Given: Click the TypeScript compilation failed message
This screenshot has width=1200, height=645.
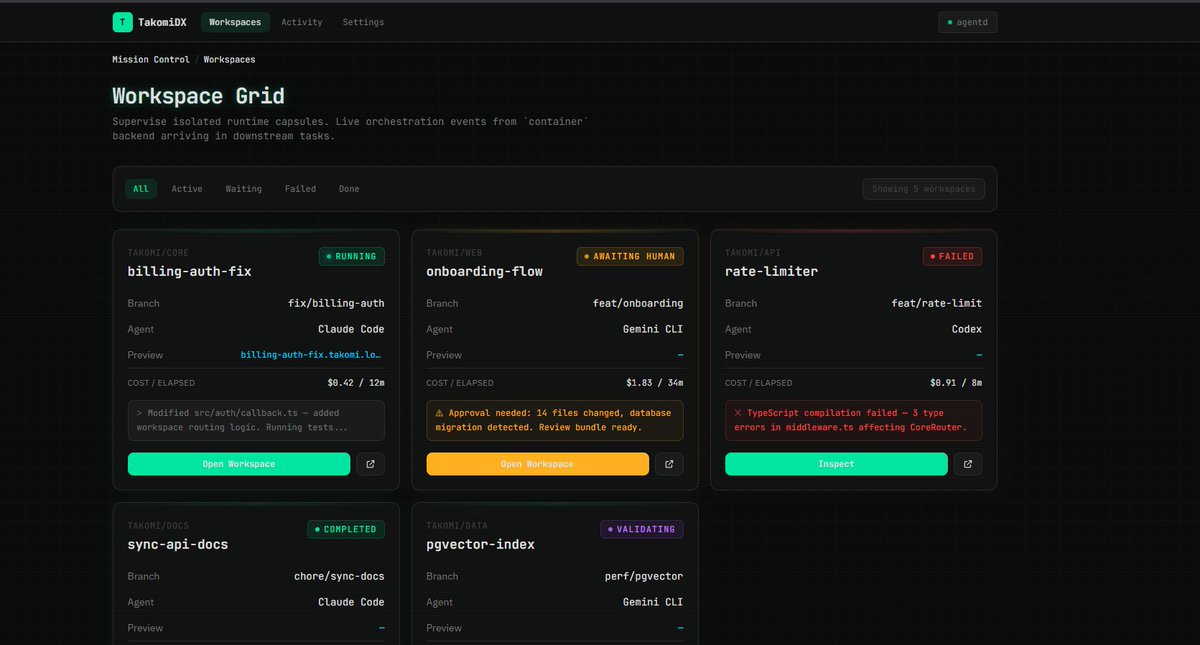Looking at the screenshot, I should [854, 420].
